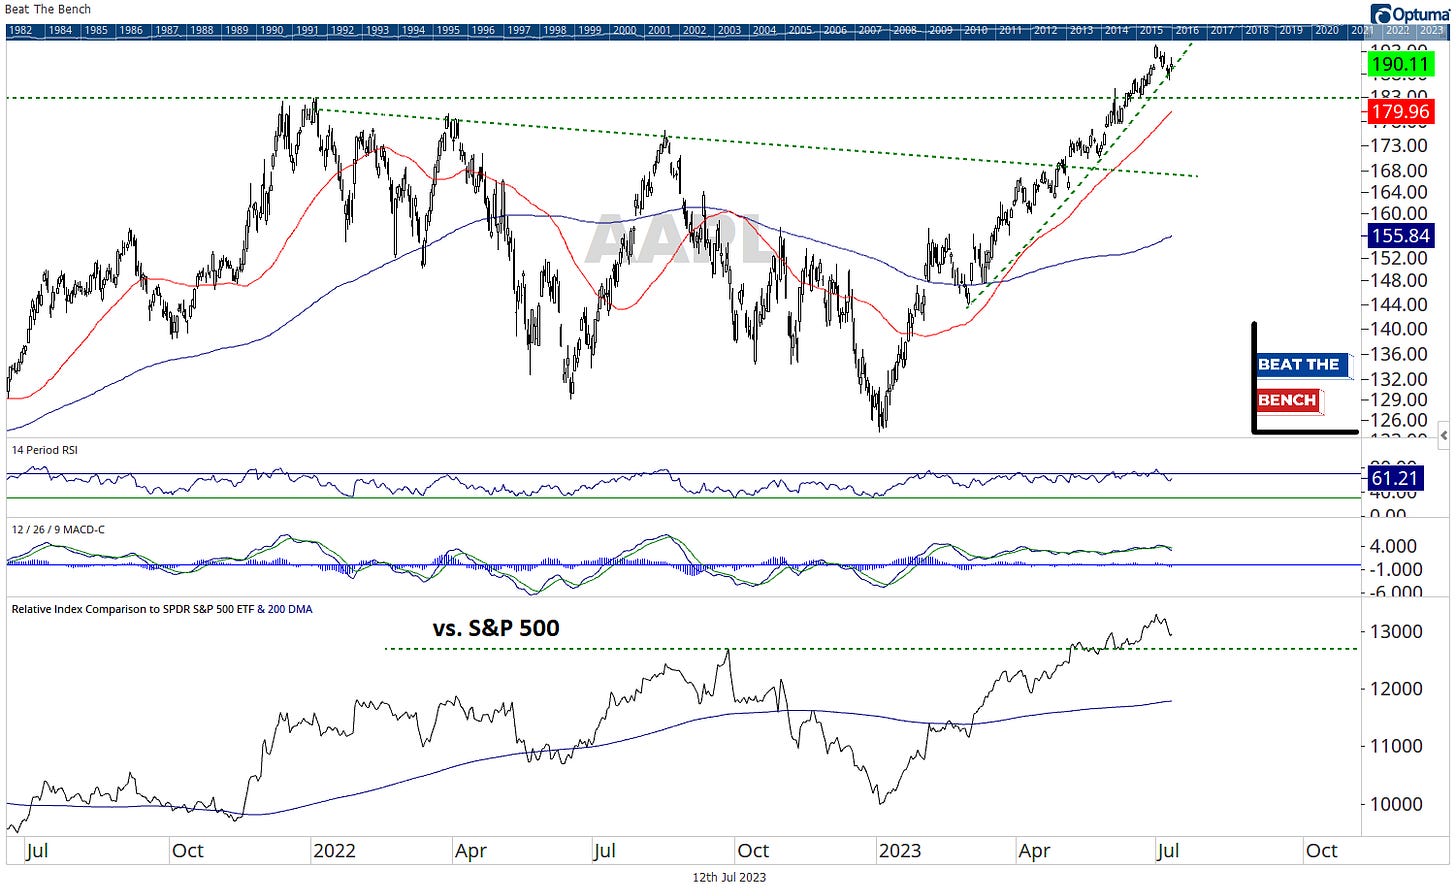
Task: Select 1996 in the year navigator bar
Action: (483, 30)
